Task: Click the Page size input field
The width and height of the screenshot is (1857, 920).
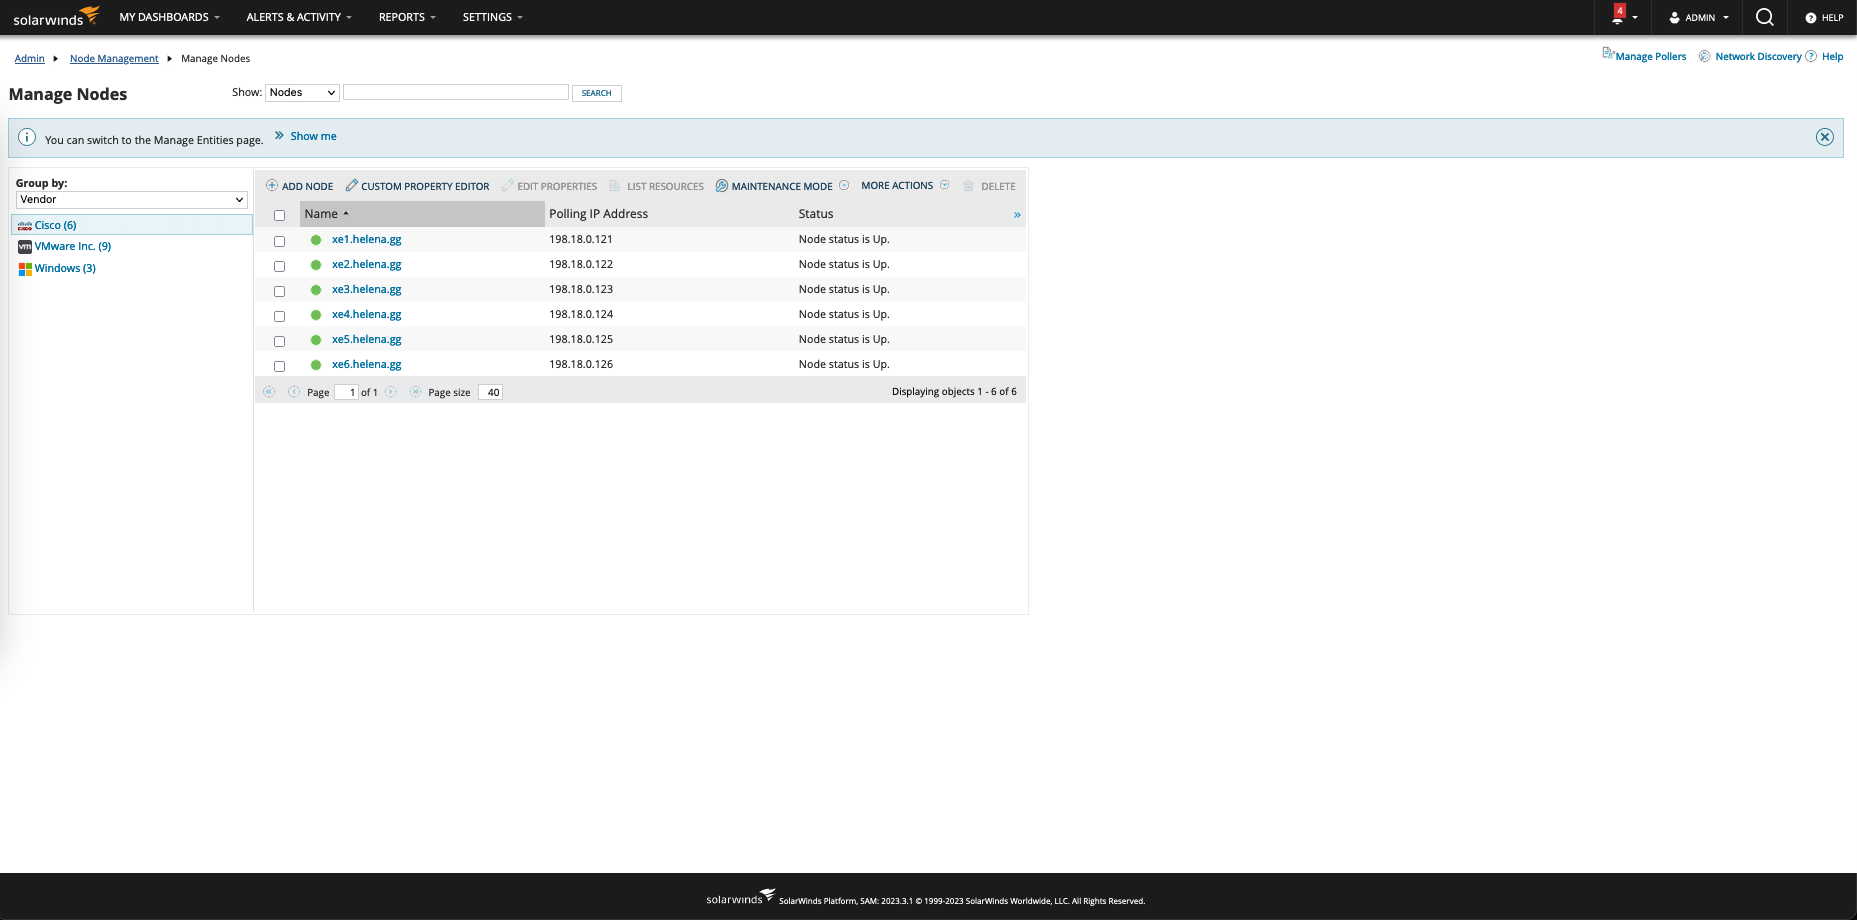Action: coord(490,392)
